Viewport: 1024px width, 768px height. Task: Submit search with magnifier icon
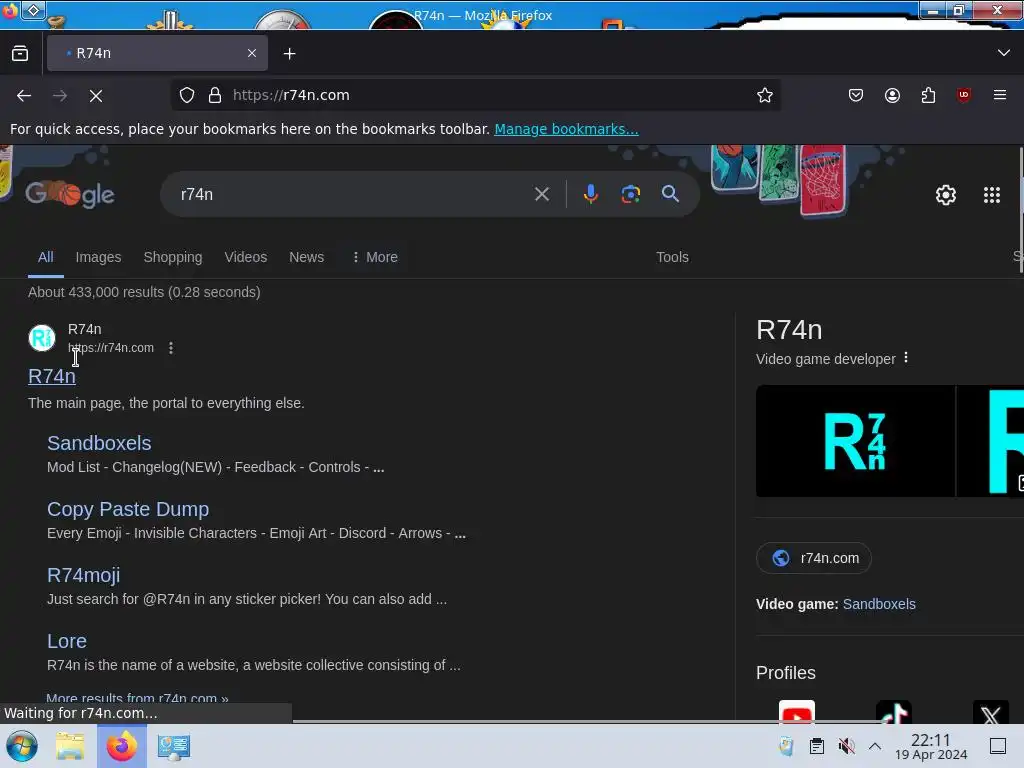pos(670,194)
